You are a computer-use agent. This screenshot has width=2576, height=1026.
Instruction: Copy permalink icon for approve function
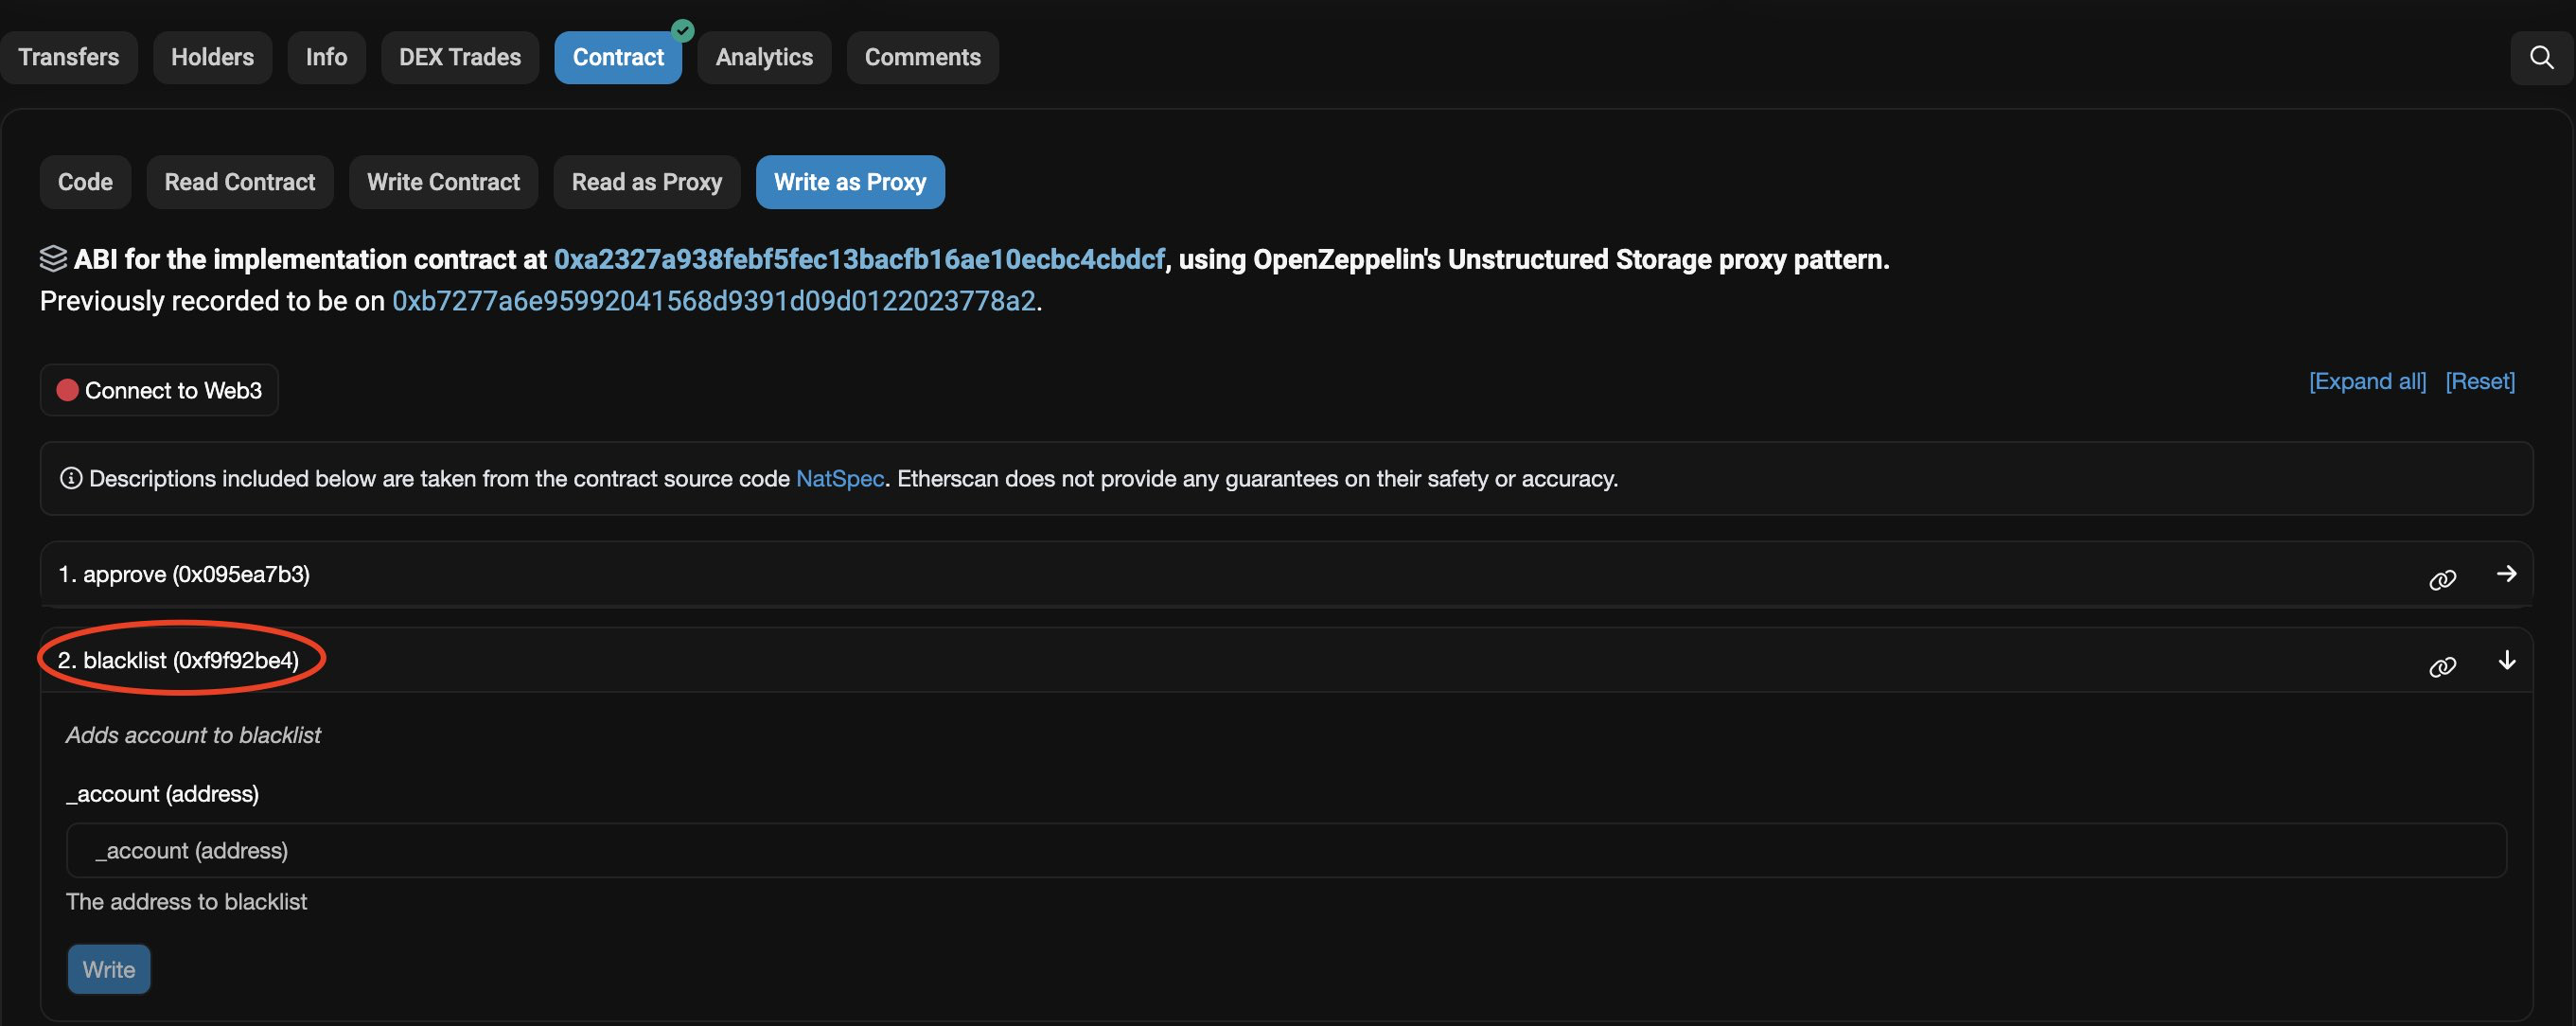click(x=2442, y=580)
